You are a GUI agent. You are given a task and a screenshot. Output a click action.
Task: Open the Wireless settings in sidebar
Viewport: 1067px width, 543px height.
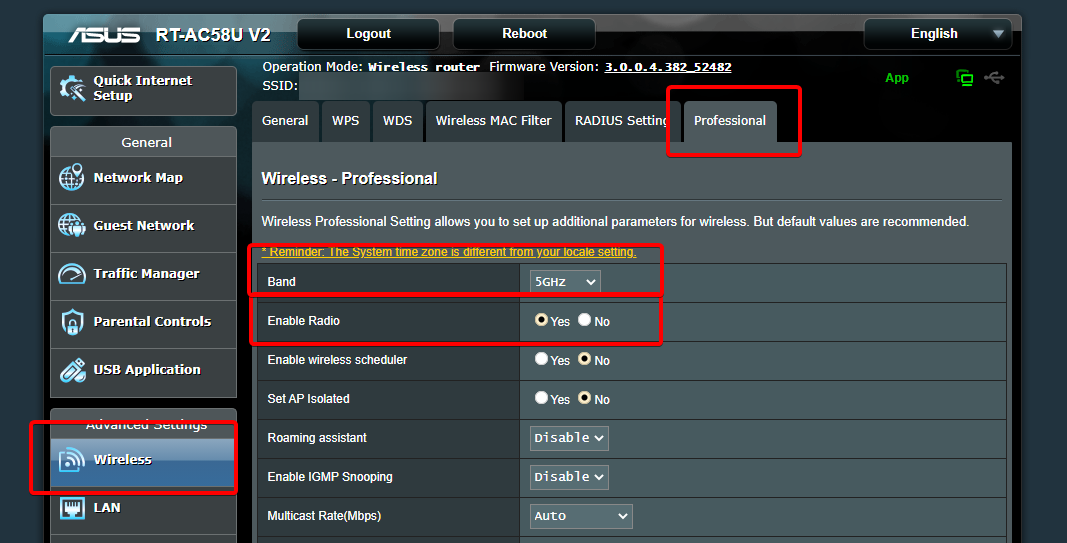point(142,462)
